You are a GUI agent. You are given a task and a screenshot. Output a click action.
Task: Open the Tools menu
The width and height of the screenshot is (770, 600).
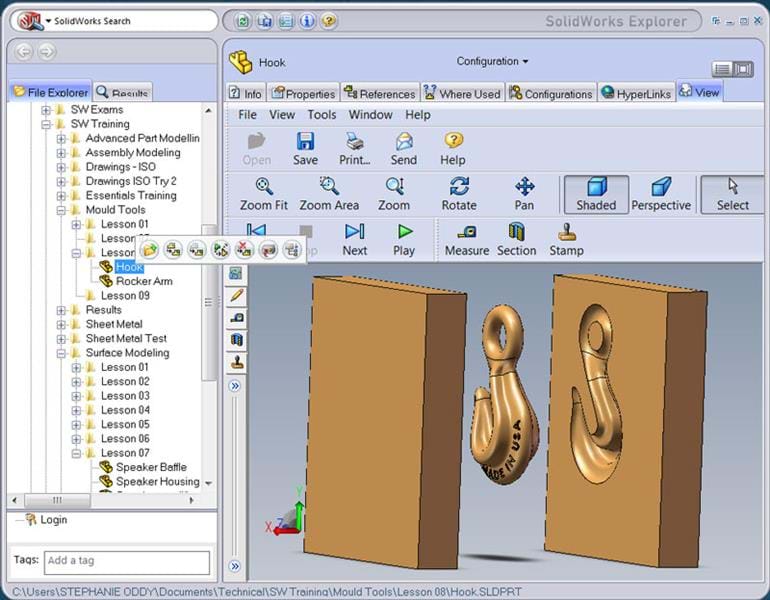(321, 115)
